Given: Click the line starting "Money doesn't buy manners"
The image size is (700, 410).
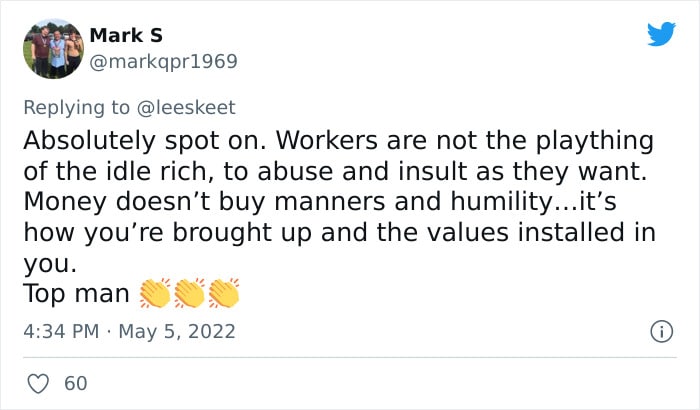Looking at the screenshot, I should pos(320,201).
